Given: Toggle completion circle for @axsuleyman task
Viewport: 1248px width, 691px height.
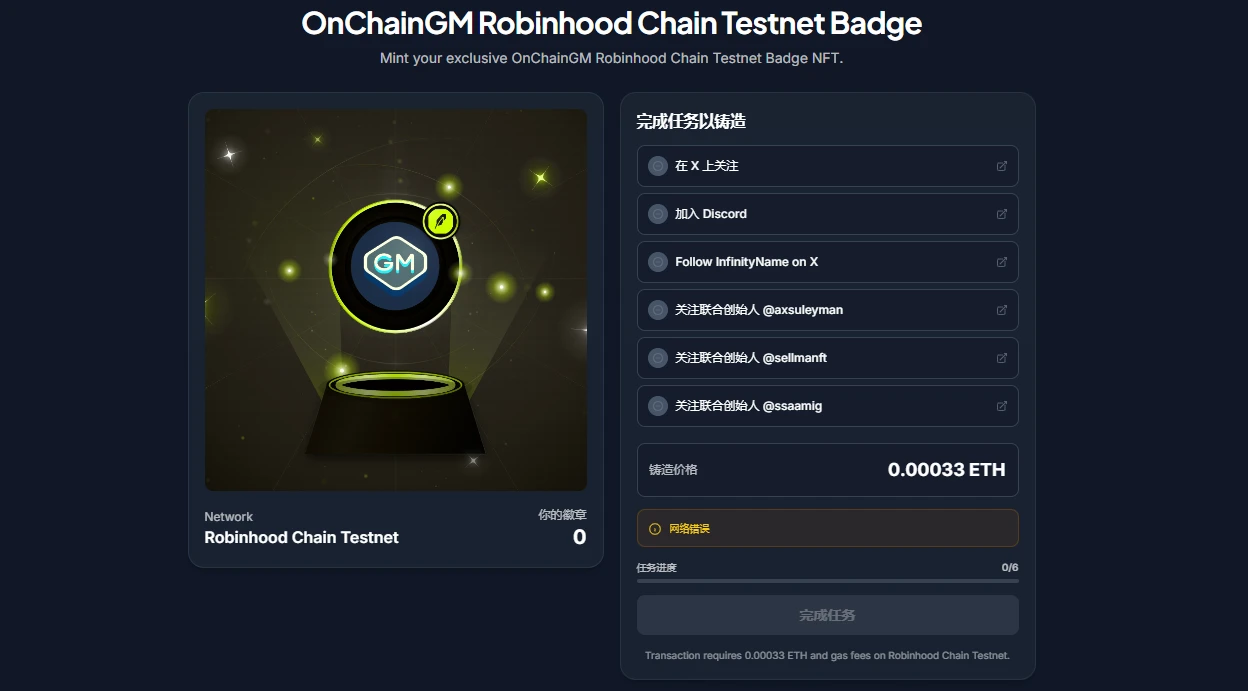Looking at the screenshot, I should tap(658, 310).
